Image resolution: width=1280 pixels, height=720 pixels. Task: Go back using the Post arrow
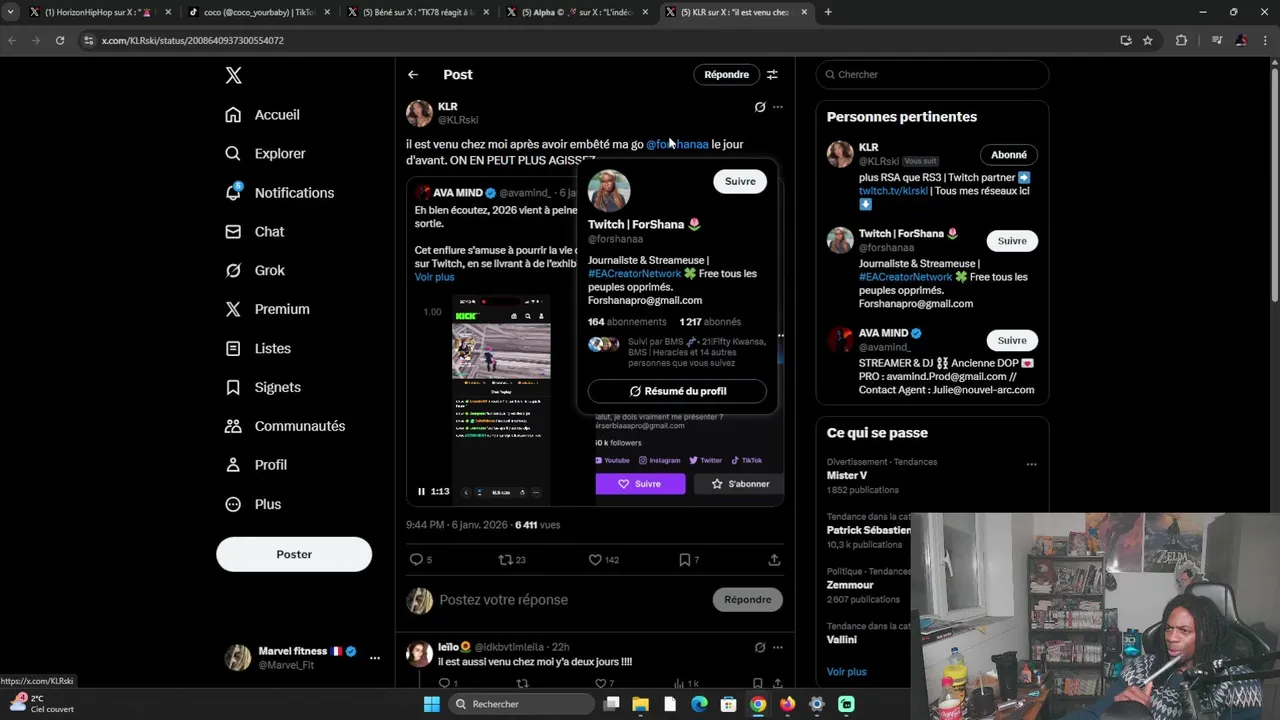(413, 75)
